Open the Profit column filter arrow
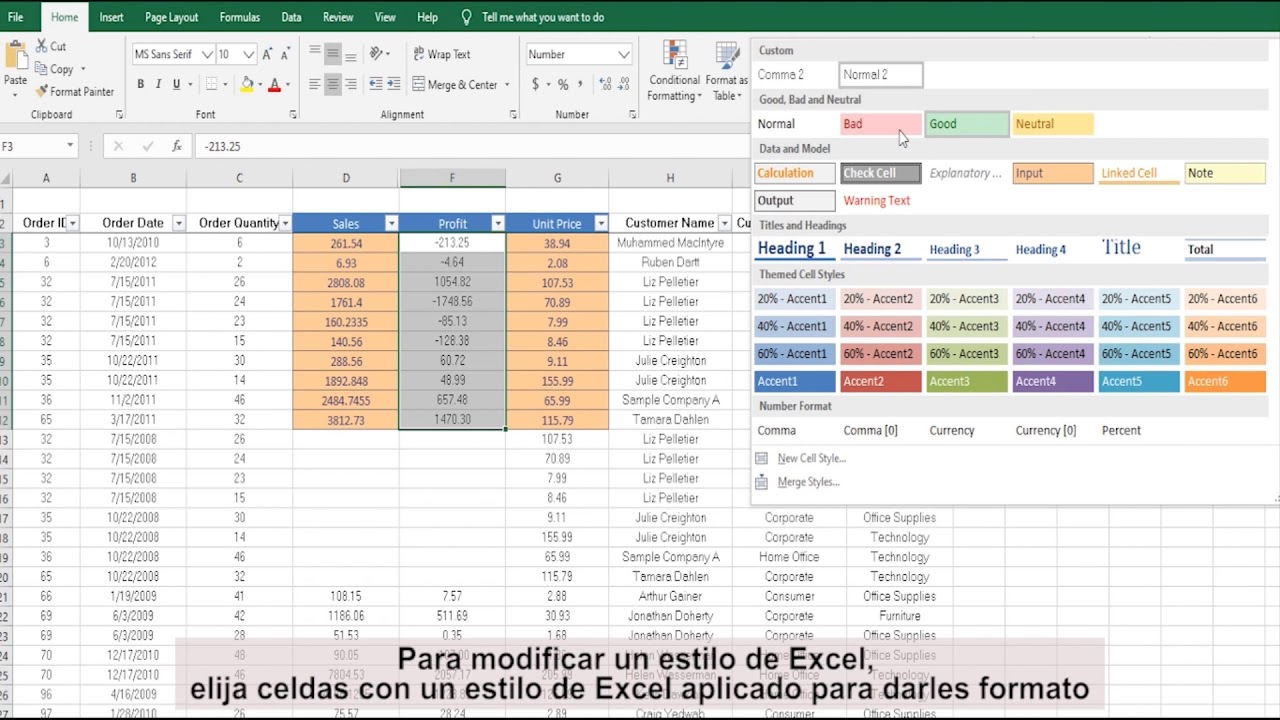Image resolution: width=1280 pixels, height=720 pixels. coord(497,223)
